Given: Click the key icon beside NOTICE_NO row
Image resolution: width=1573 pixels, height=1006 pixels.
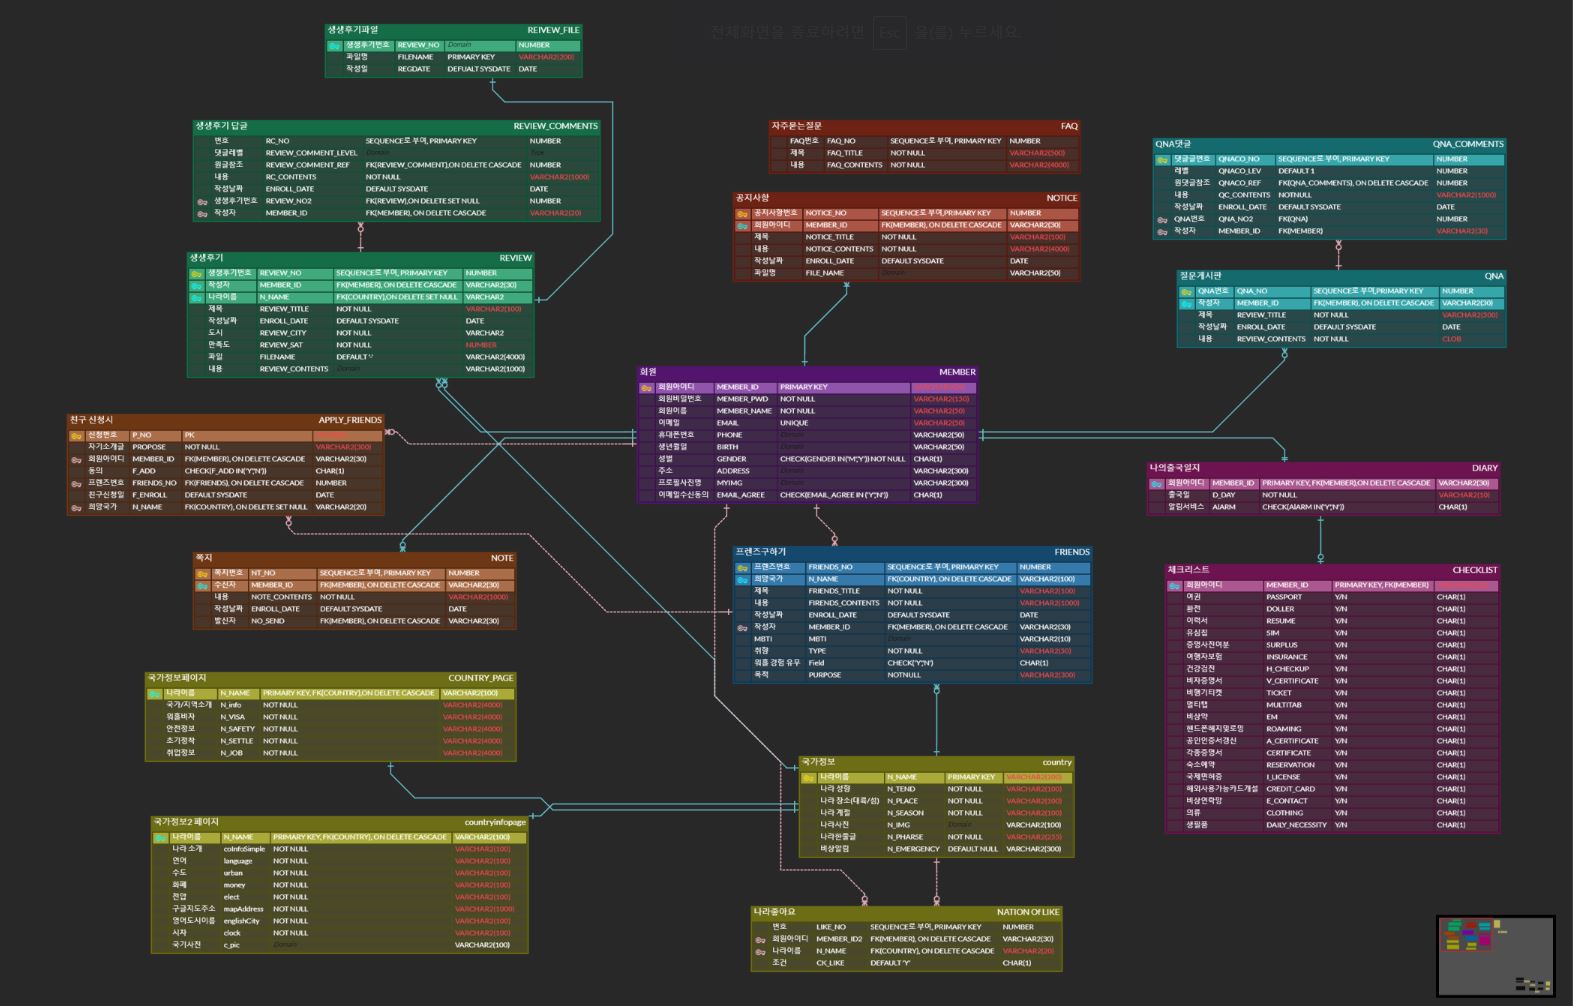Looking at the screenshot, I should click(x=742, y=214).
